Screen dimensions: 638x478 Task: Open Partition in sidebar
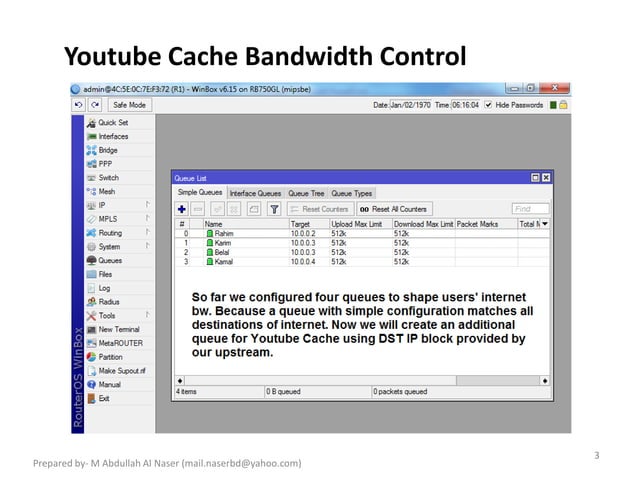(x=119, y=357)
